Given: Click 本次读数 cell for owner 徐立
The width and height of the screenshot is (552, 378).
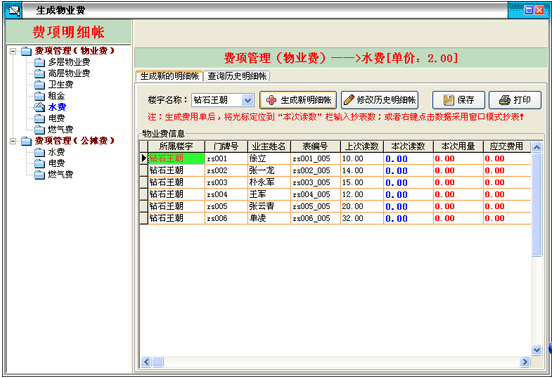Looking at the screenshot, I should pos(408,159).
